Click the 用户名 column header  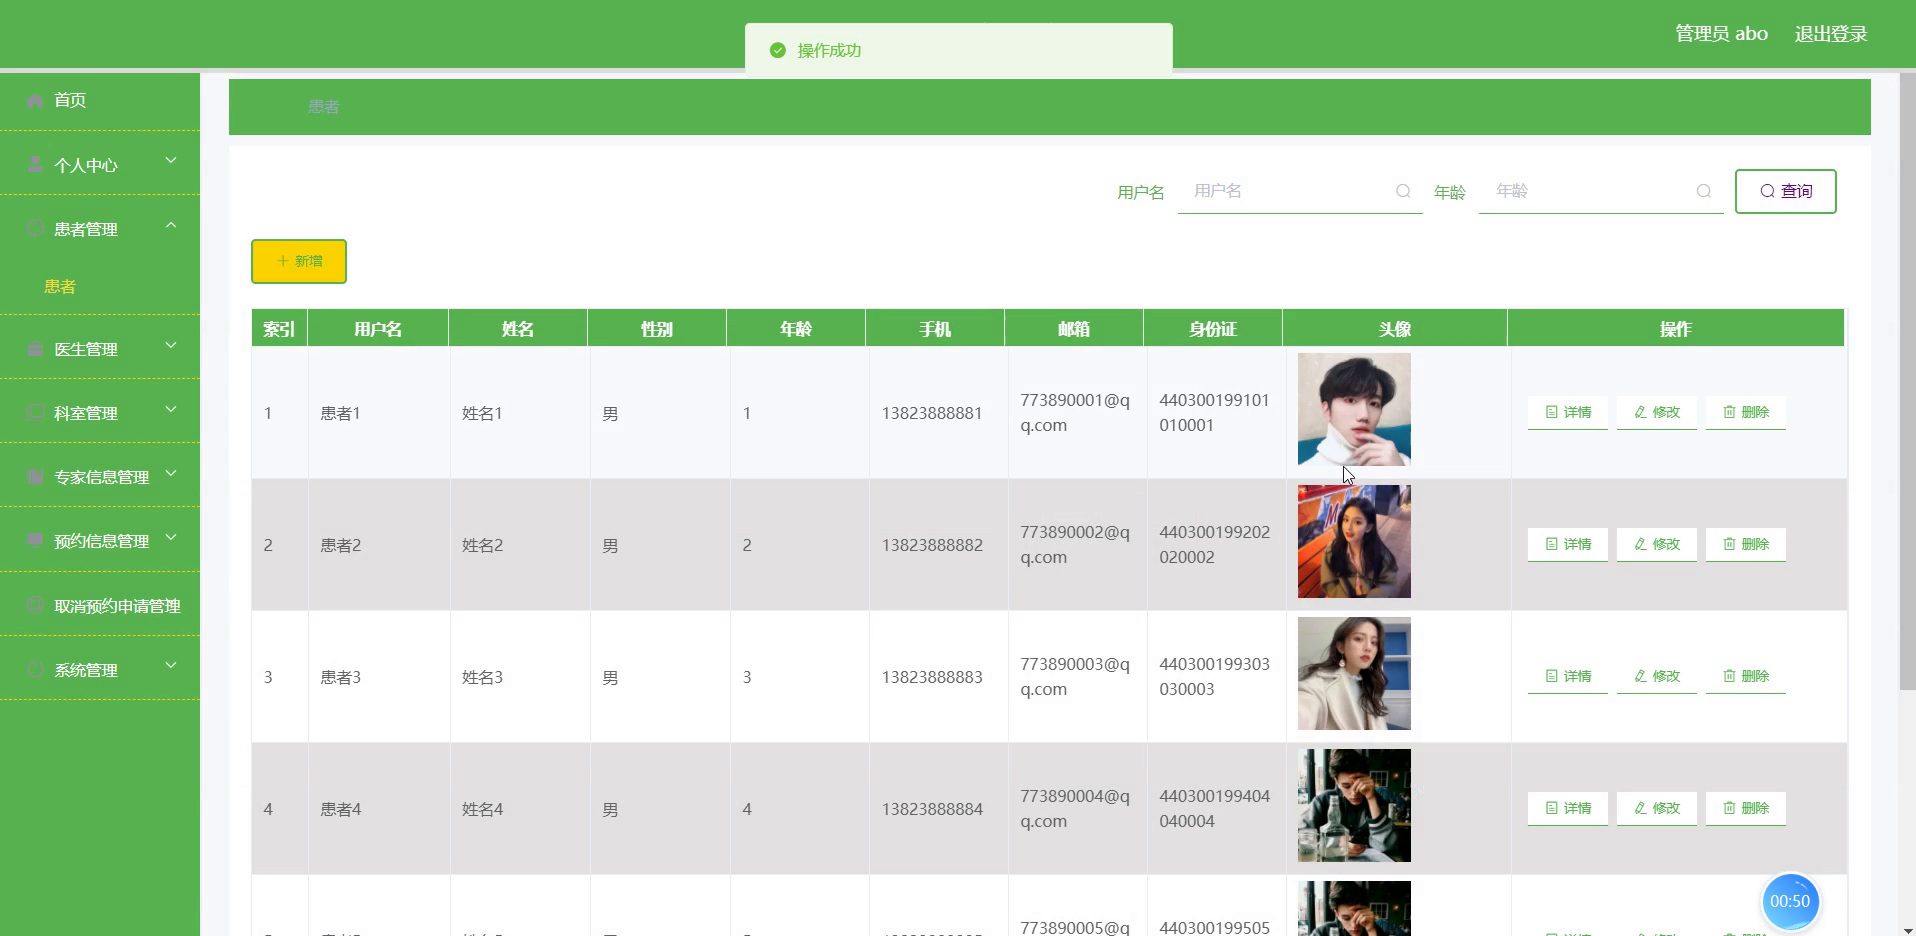click(378, 329)
